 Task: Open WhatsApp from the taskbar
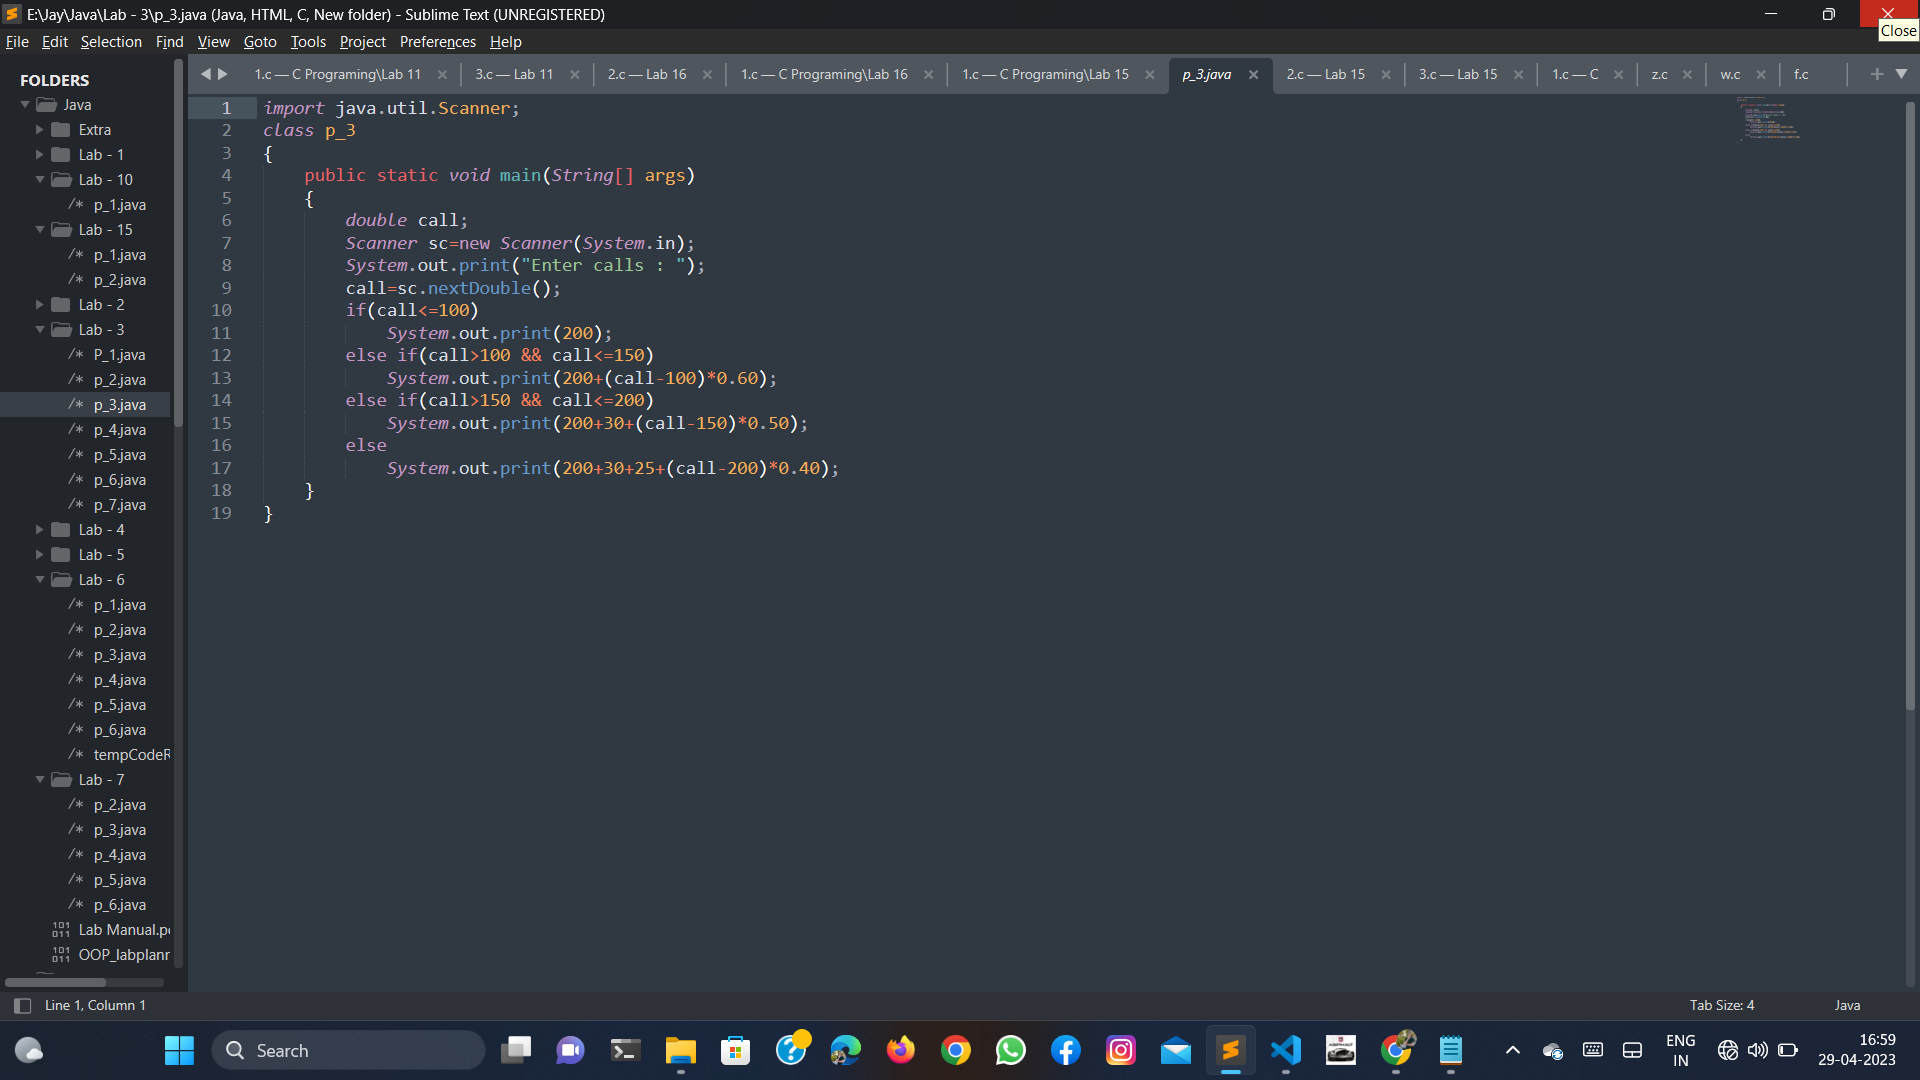click(1010, 1050)
